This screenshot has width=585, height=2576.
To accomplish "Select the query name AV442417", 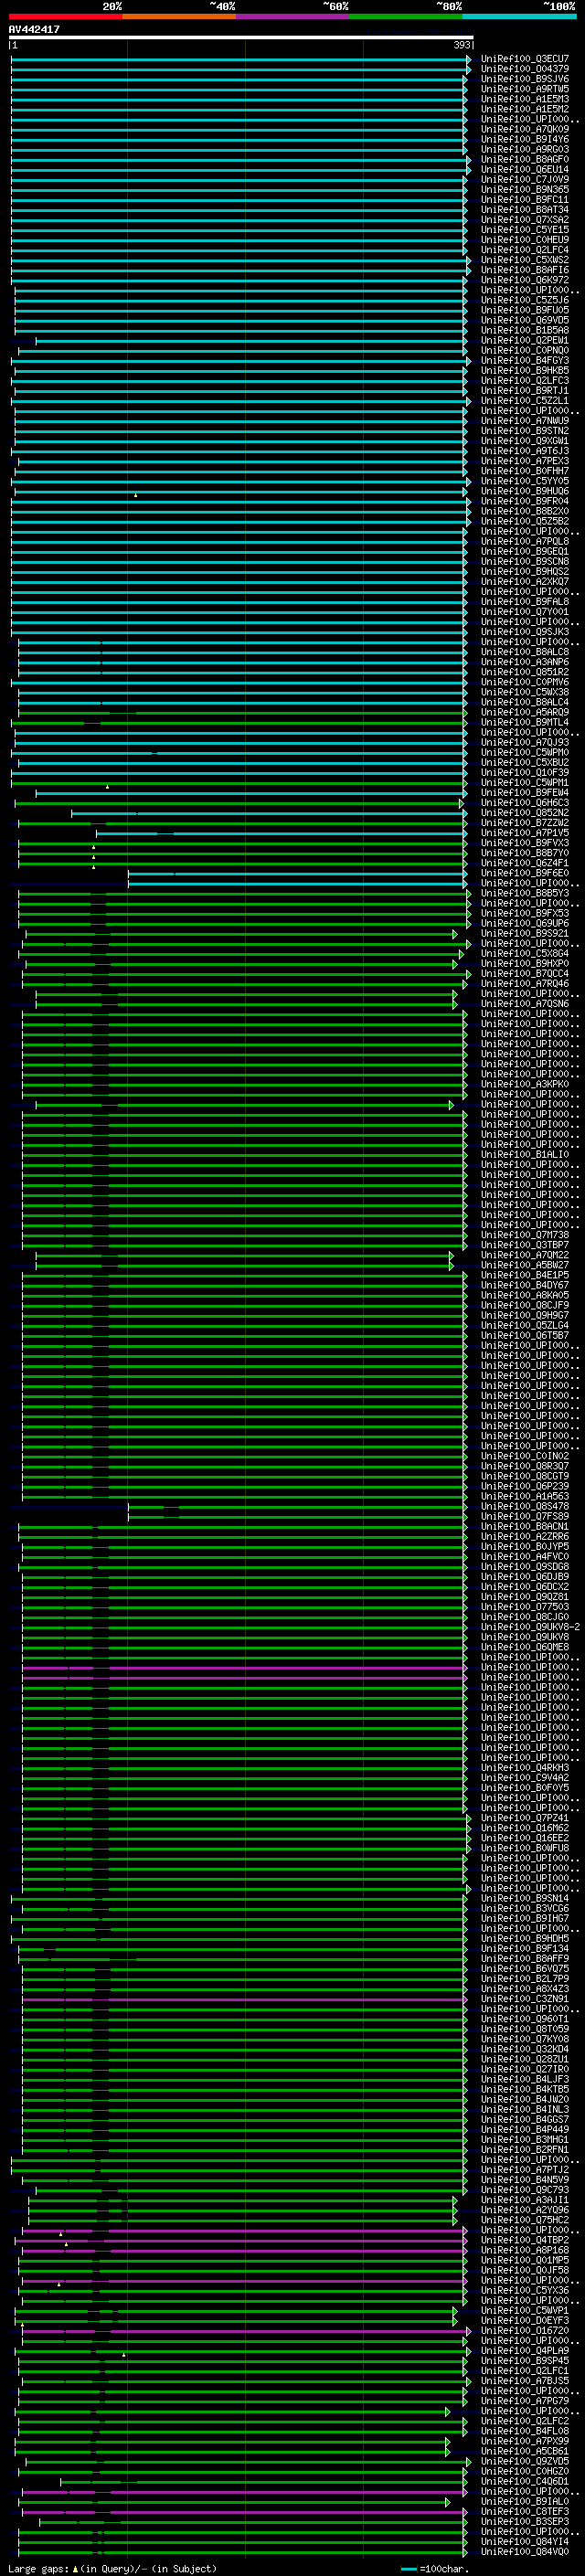I will [34, 29].
